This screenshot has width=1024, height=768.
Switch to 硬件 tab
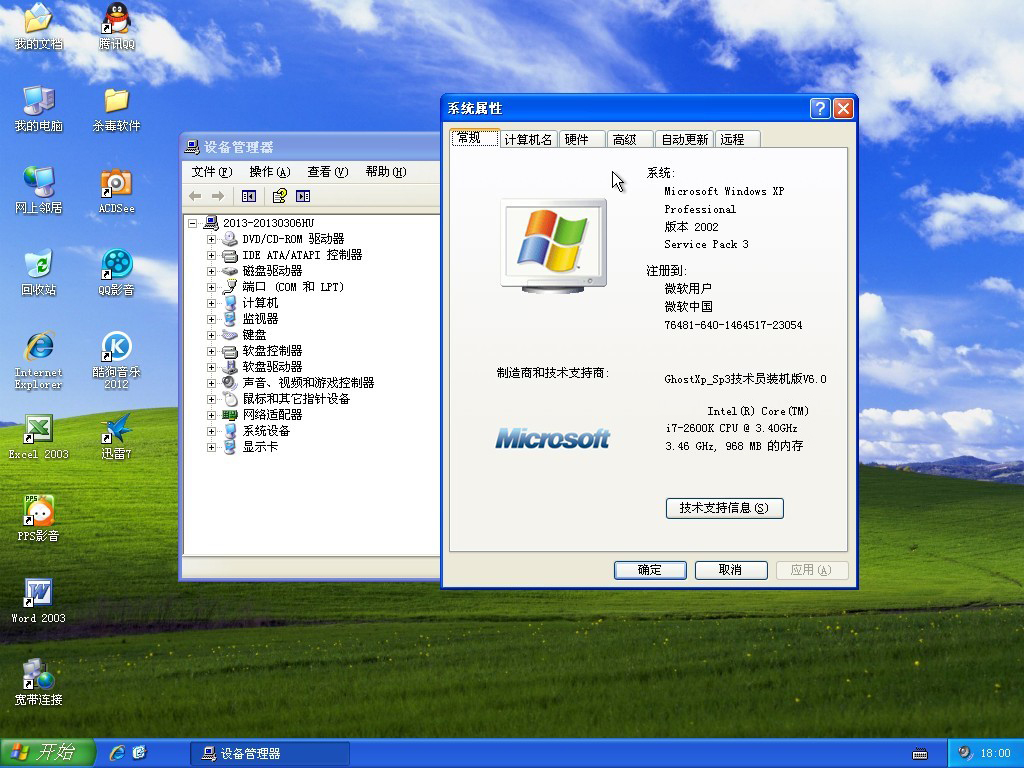click(x=581, y=139)
